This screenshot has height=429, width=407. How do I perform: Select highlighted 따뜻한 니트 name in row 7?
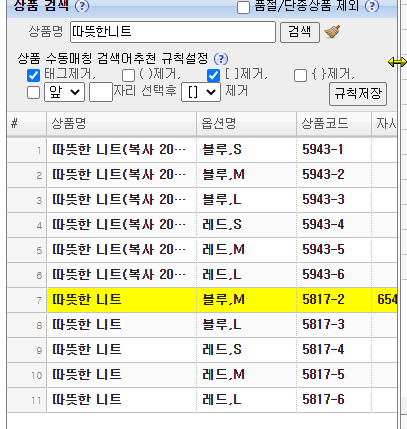pos(122,300)
